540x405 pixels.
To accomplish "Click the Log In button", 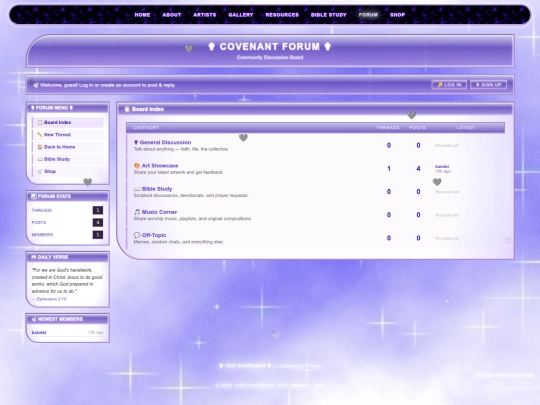I will click(x=449, y=85).
